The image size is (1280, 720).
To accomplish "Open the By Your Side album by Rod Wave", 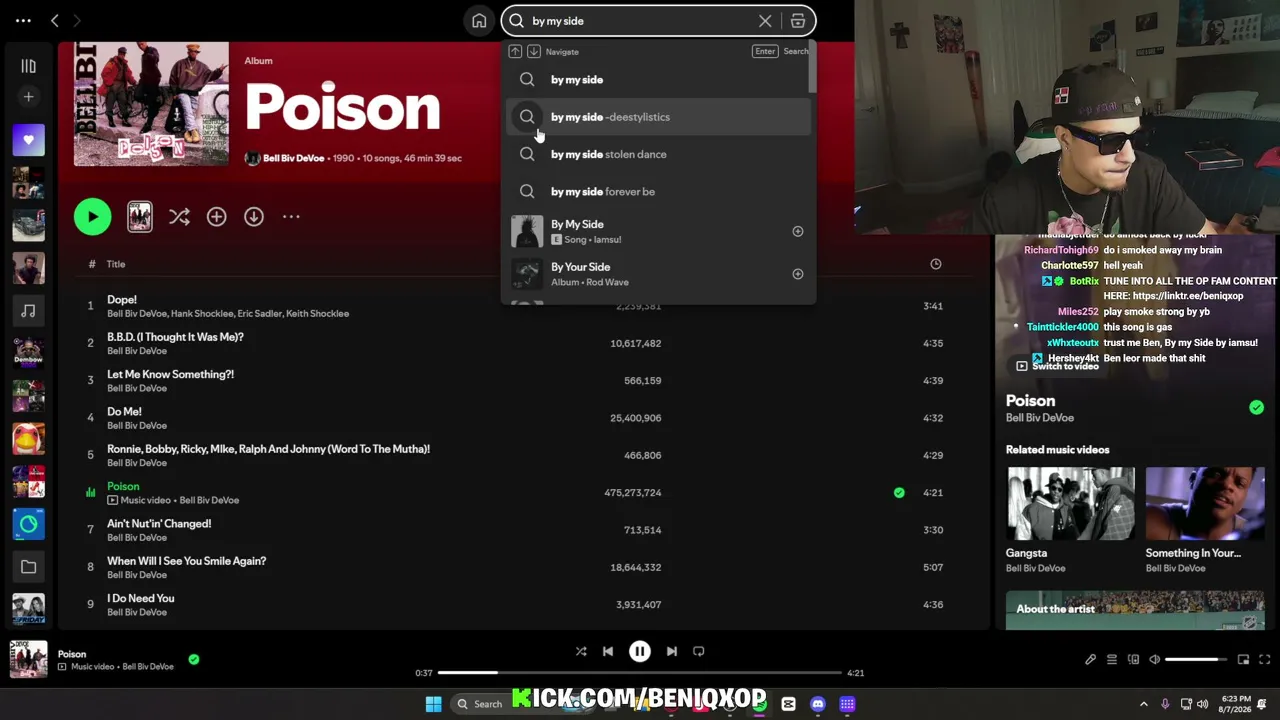I will [658, 274].
